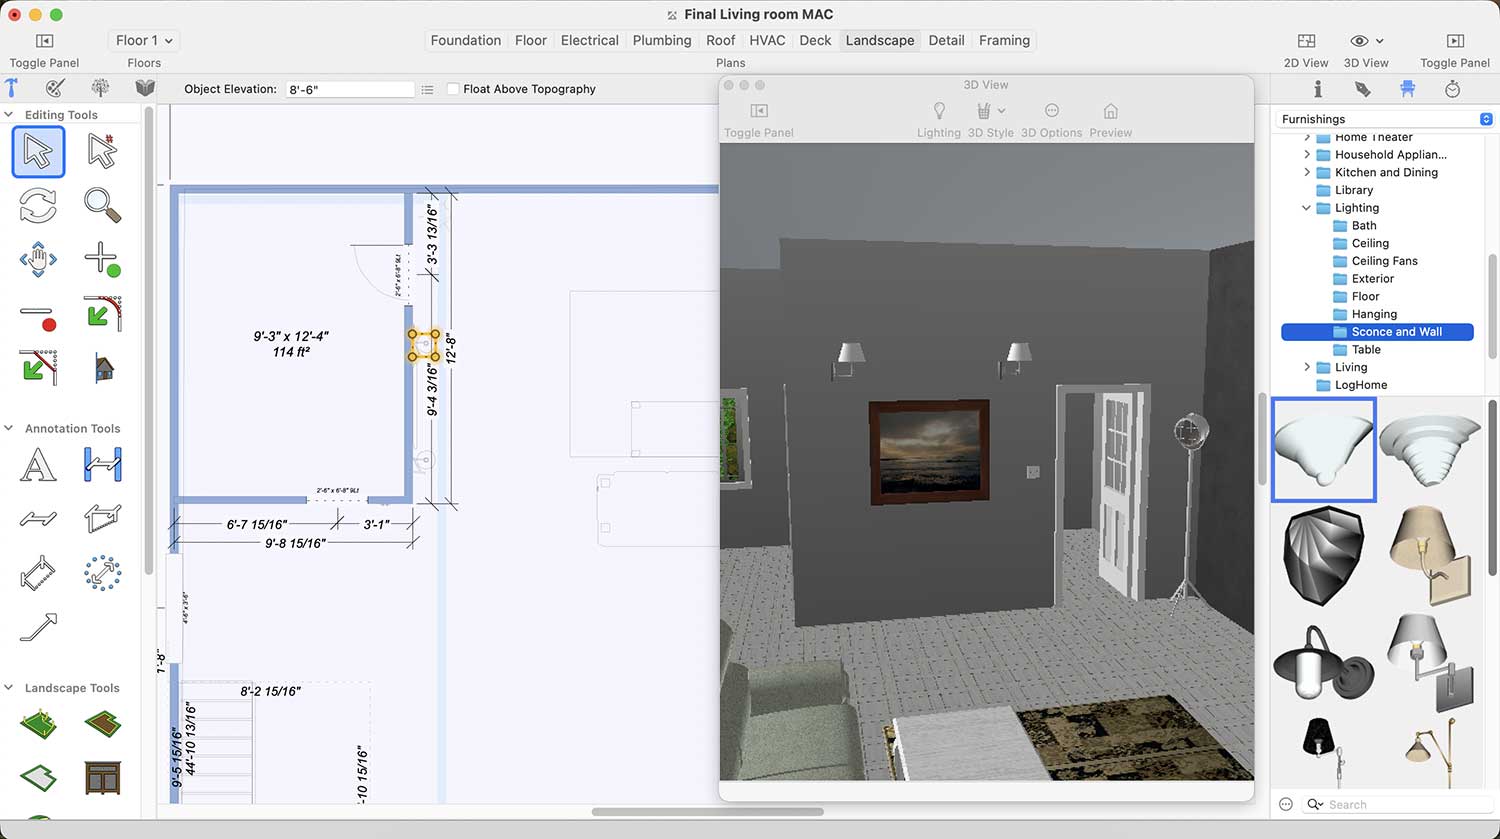
Task: Toggle the left panel in main toolbar
Action: [x=44, y=41]
